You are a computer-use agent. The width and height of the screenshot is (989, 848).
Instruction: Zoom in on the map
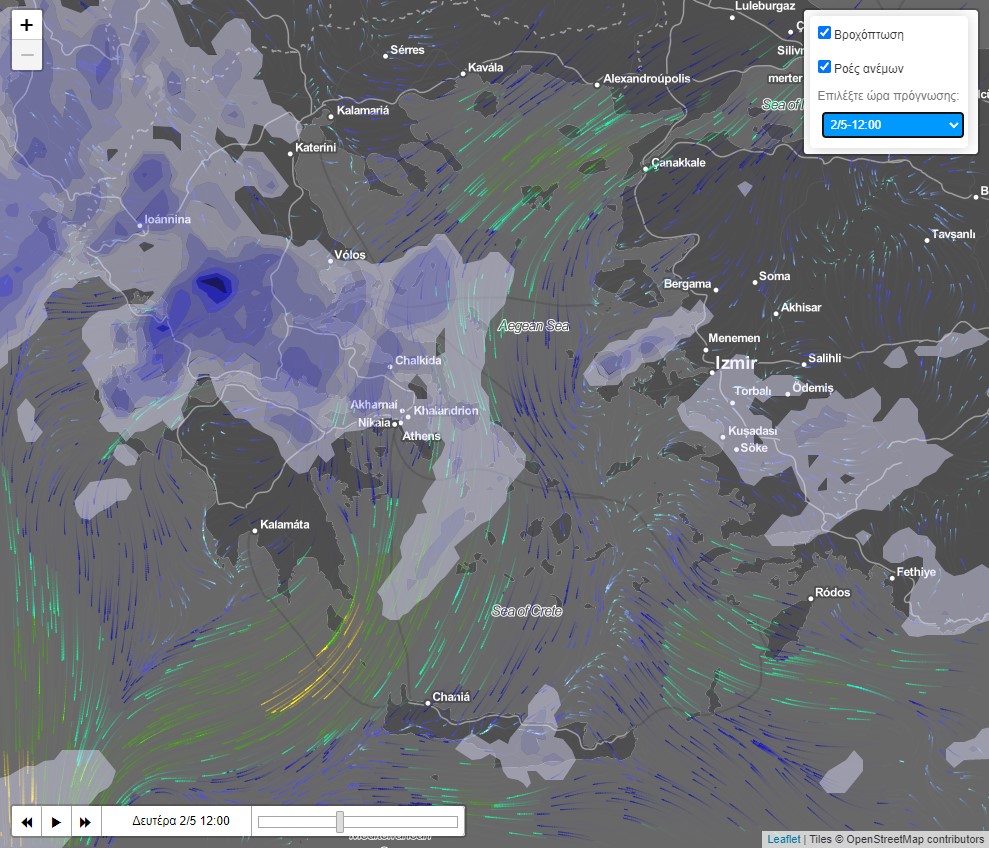pos(27,26)
